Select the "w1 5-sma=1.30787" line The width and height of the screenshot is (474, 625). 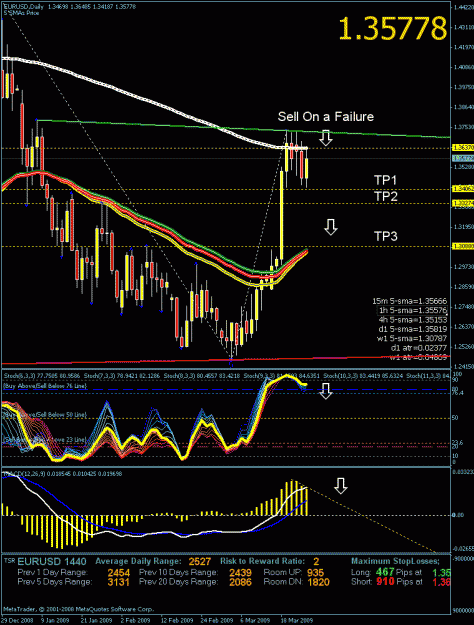[x=412, y=339]
